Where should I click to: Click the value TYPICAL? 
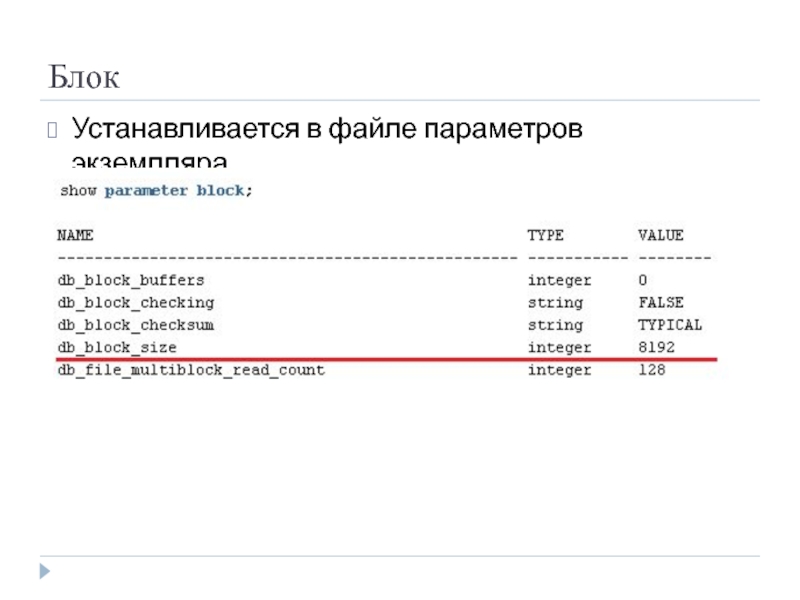[670, 325]
